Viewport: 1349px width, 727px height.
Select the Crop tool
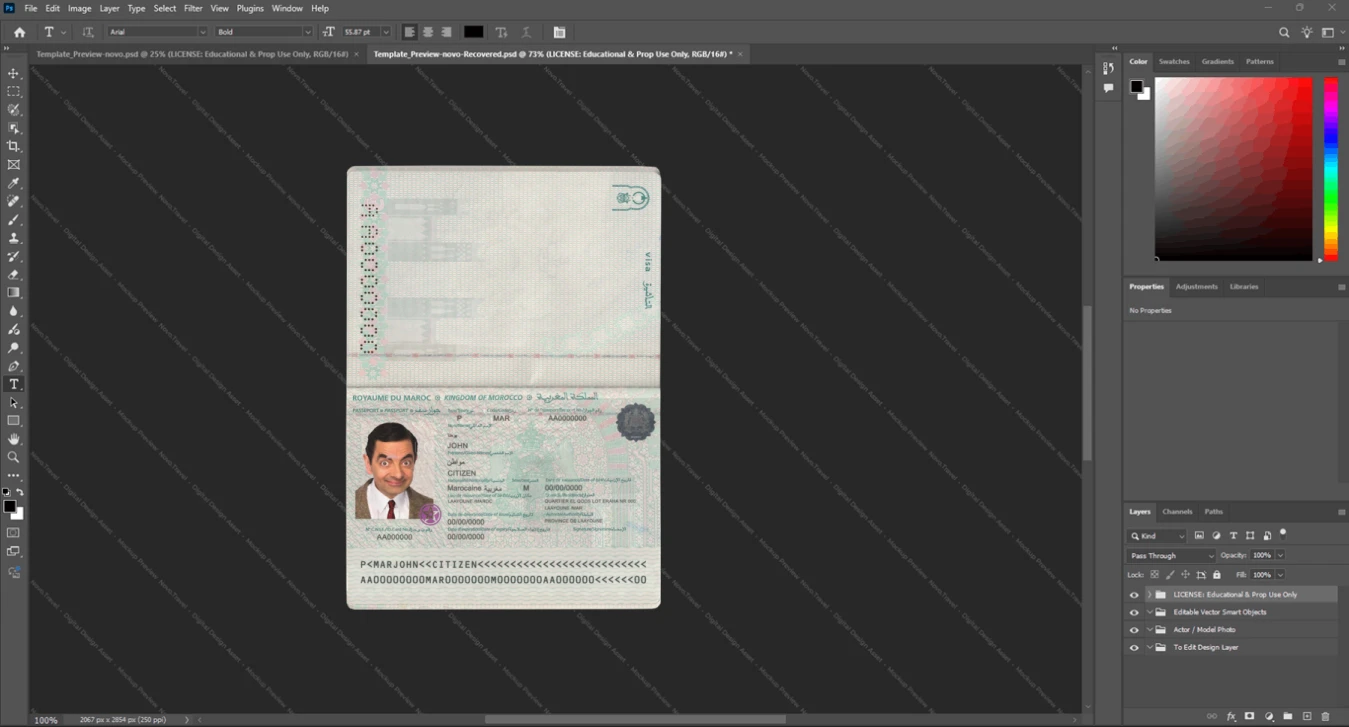[14, 146]
